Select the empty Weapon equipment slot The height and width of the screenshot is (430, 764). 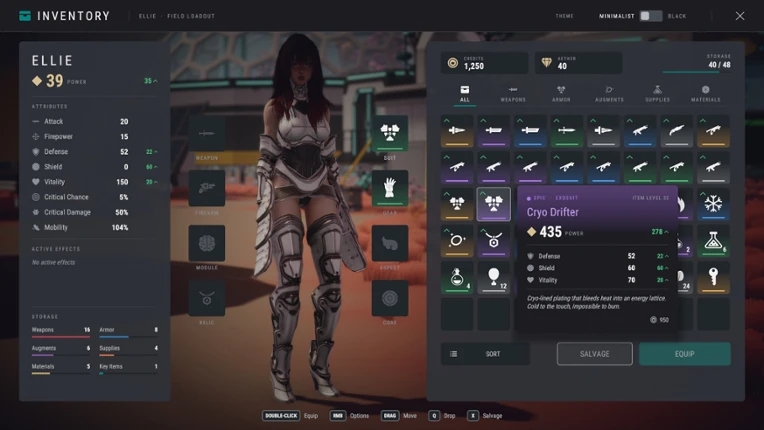pyautogui.click(x=207, y=133)
